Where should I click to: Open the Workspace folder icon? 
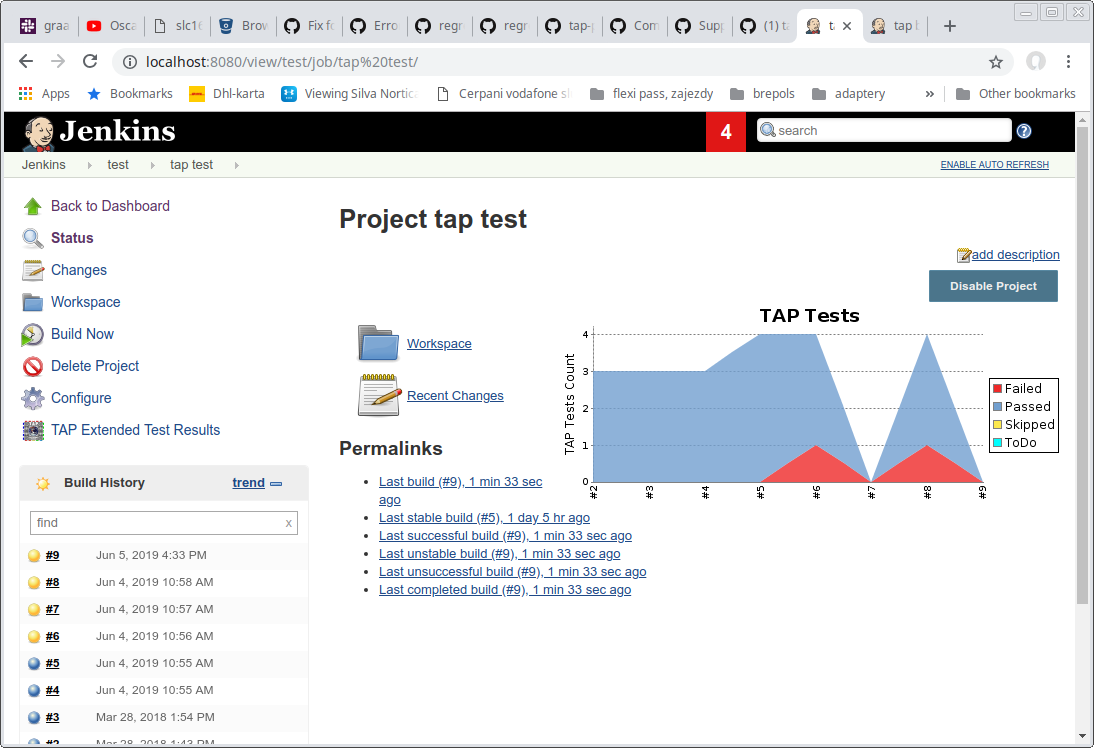(x=378, y=343)
